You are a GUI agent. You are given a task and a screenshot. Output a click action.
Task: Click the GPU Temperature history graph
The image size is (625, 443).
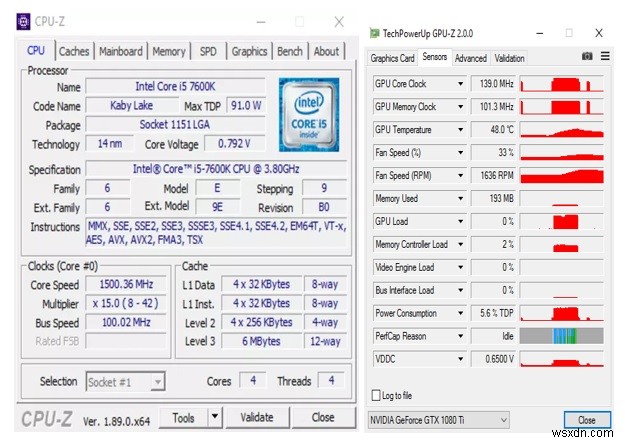click(x=562, y=130)
